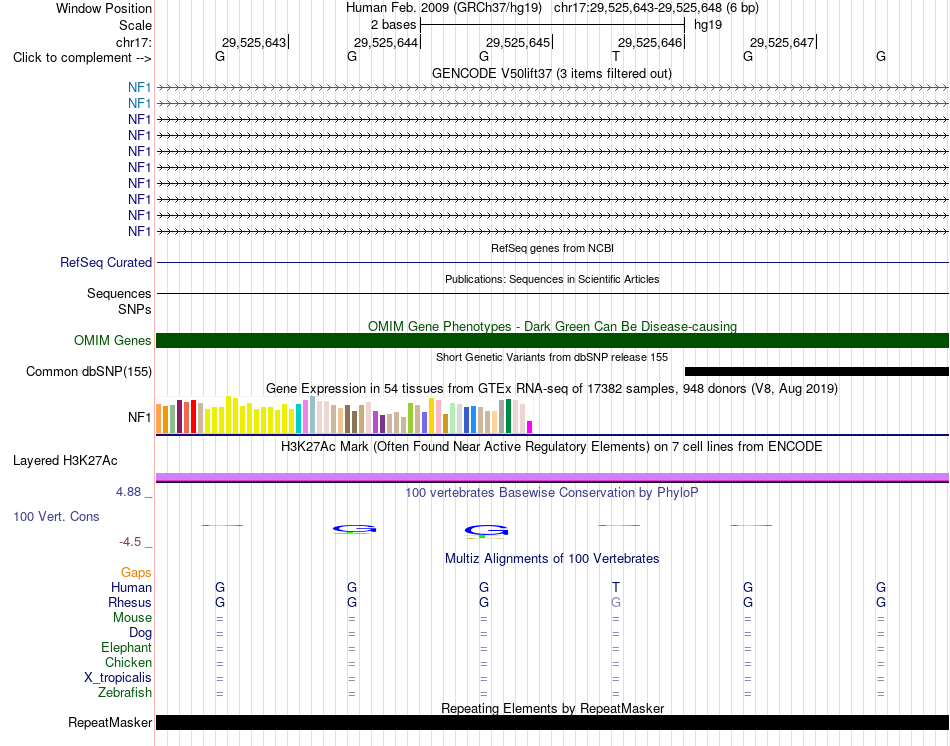Click the Window Position label
Viewport: 950px width, 746px height.
click(x=104, y=8)
